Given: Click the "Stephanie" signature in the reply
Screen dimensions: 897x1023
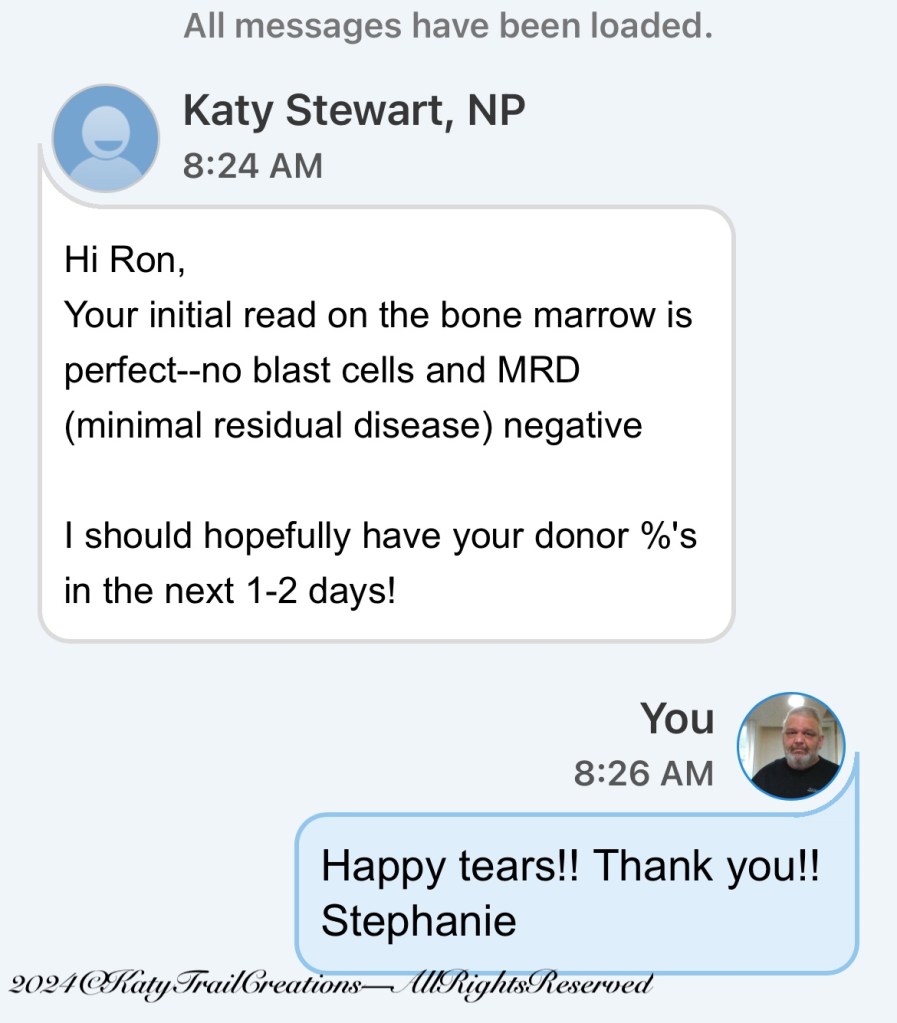Looking at the screenshot, I should (x=418, y=921).
